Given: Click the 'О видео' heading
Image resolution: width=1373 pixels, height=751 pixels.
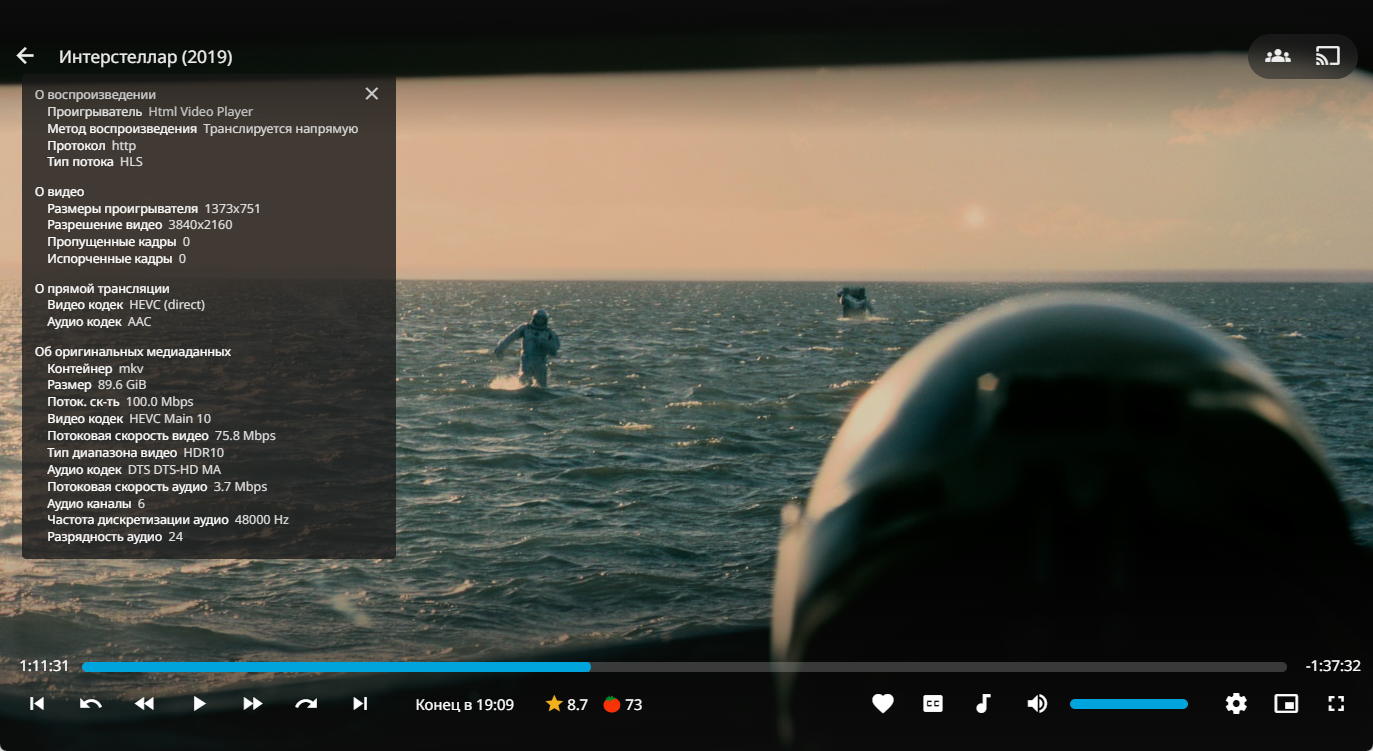Looking at the screenshot, I should click(x=60, y=192).
